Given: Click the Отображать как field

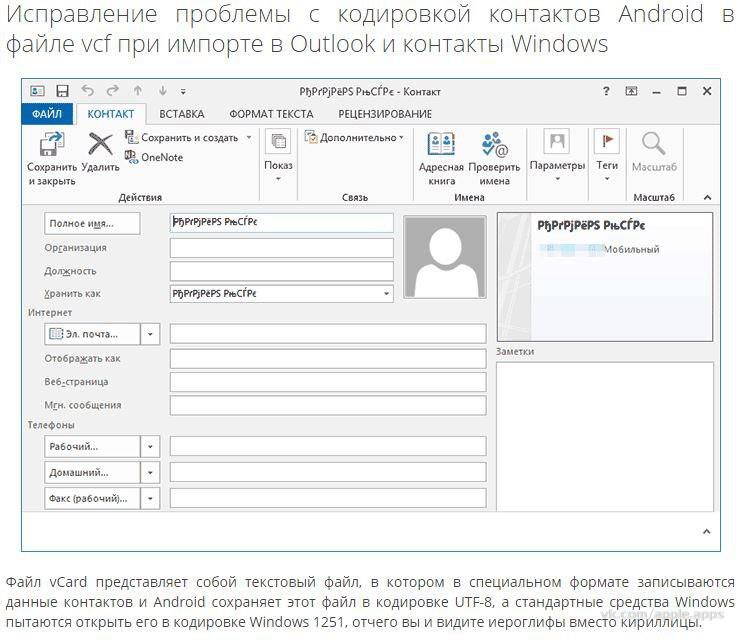Looking at the screenshot, I should [328, 359].
